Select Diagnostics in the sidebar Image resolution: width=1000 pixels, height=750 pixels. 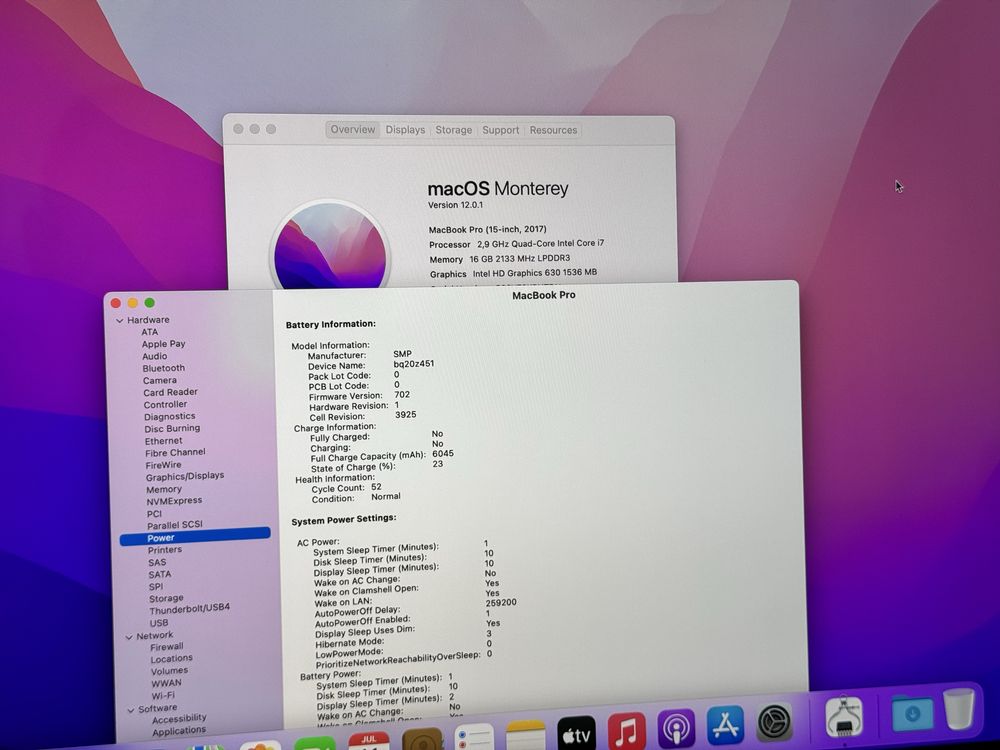(x=169, y=416)
